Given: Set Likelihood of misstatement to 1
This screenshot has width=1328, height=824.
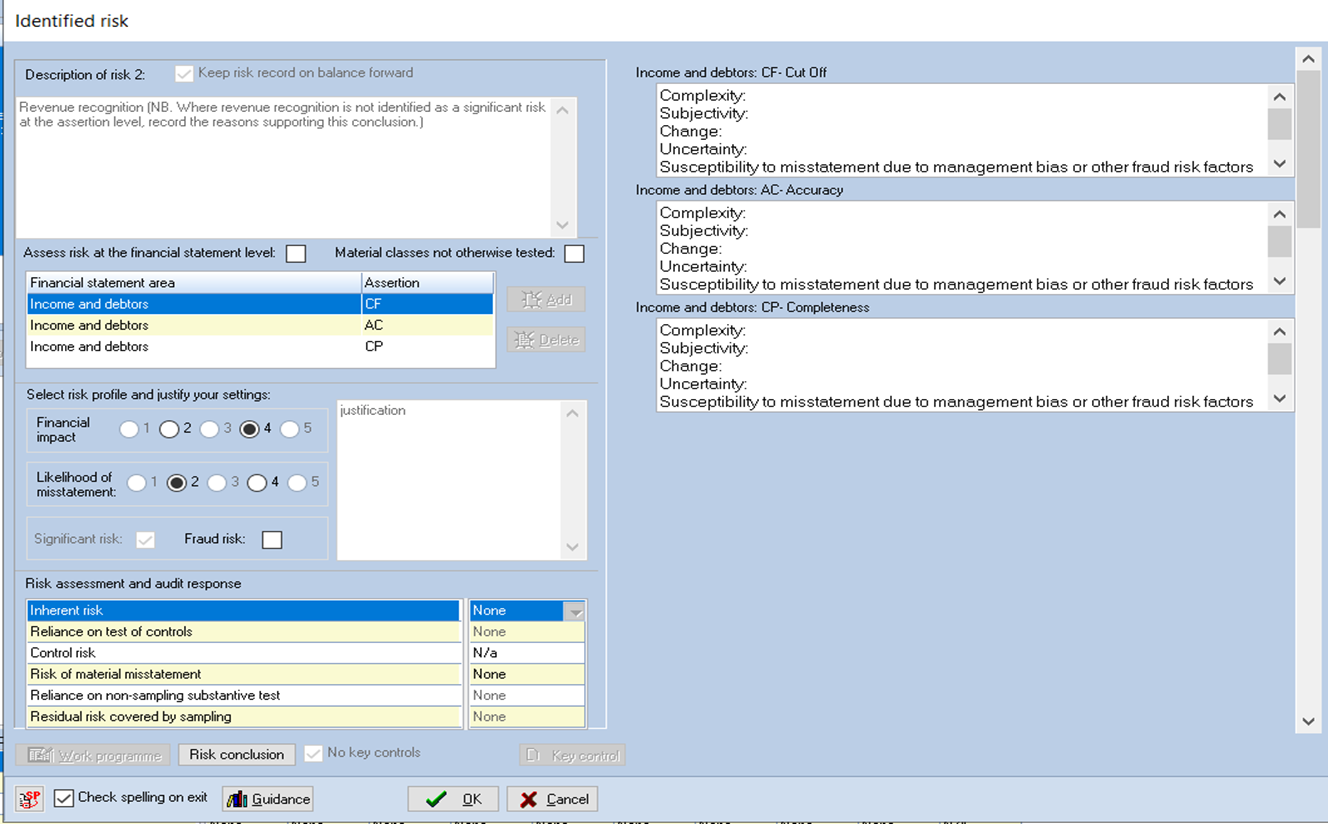Looking at the screenshot, I should pyautogui.click(x=137, y=483).
